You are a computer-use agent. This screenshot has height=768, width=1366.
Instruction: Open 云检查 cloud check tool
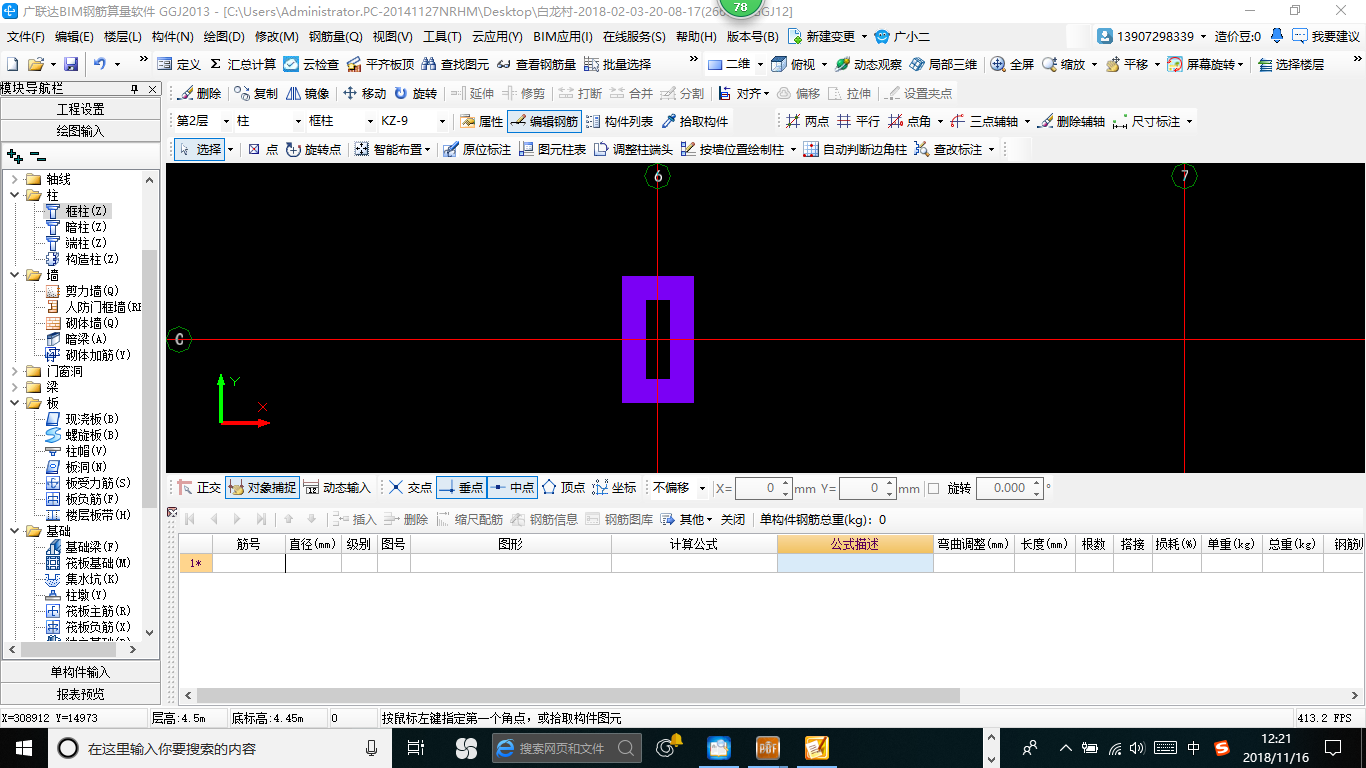pos(311,64)
